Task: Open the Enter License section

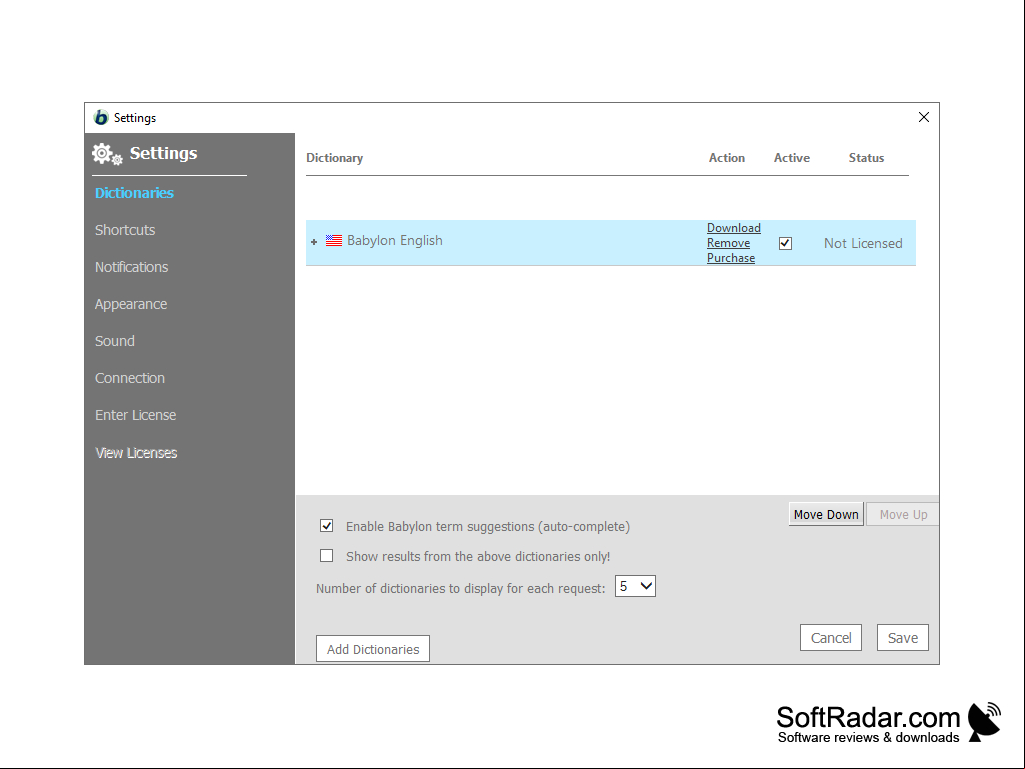Action: coord(135,415)
